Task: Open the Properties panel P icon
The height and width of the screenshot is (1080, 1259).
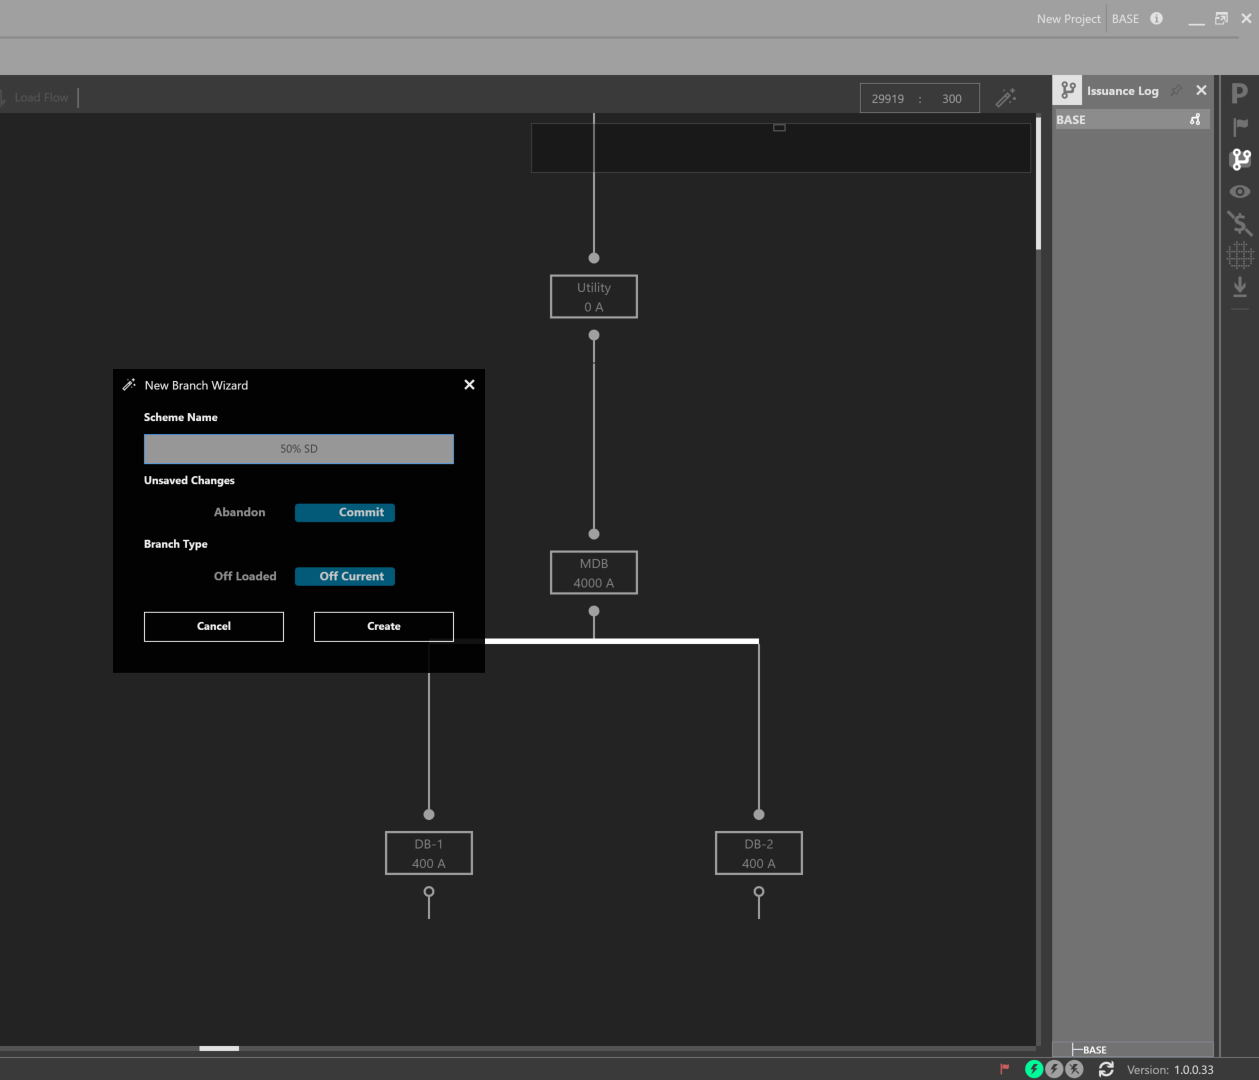Action: tap(1240, 94)
